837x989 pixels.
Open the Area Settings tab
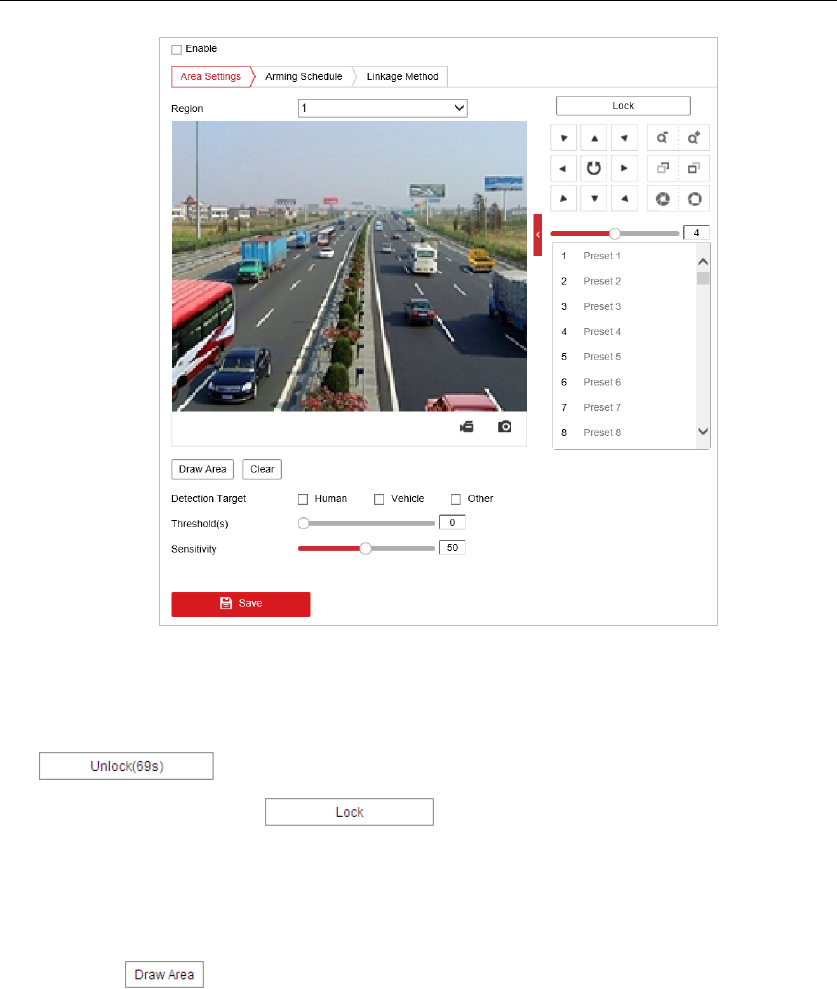[211, 76]
